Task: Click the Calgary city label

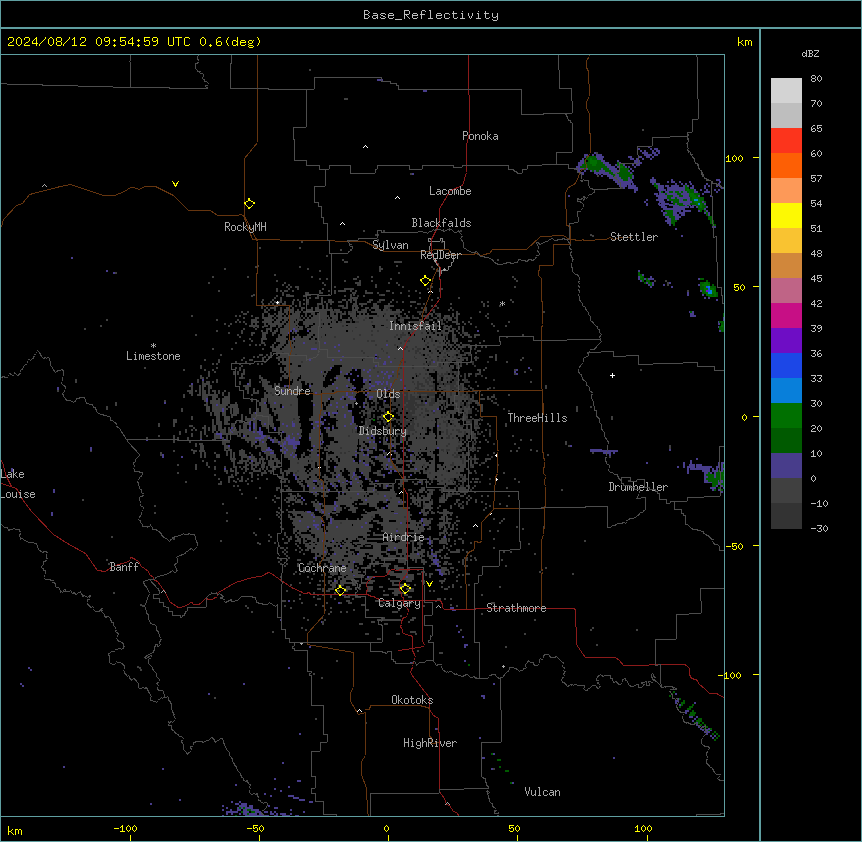Action: (x=399, y=603)
